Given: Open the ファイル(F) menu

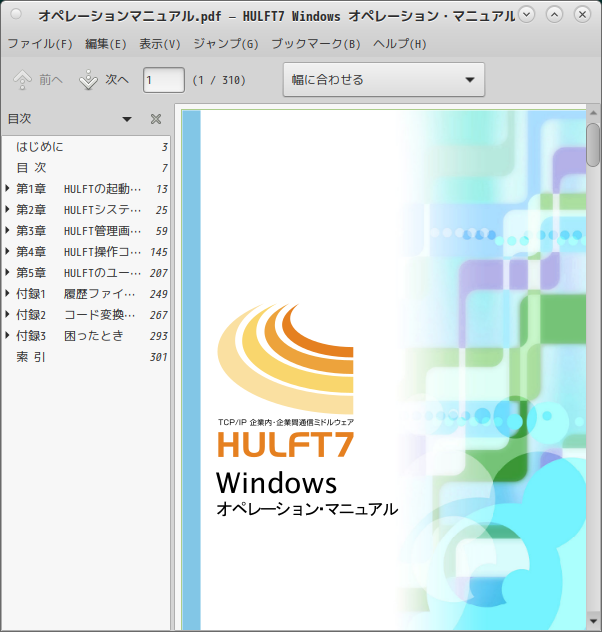Looking at the screenshot, I should (x=40, y=44).
